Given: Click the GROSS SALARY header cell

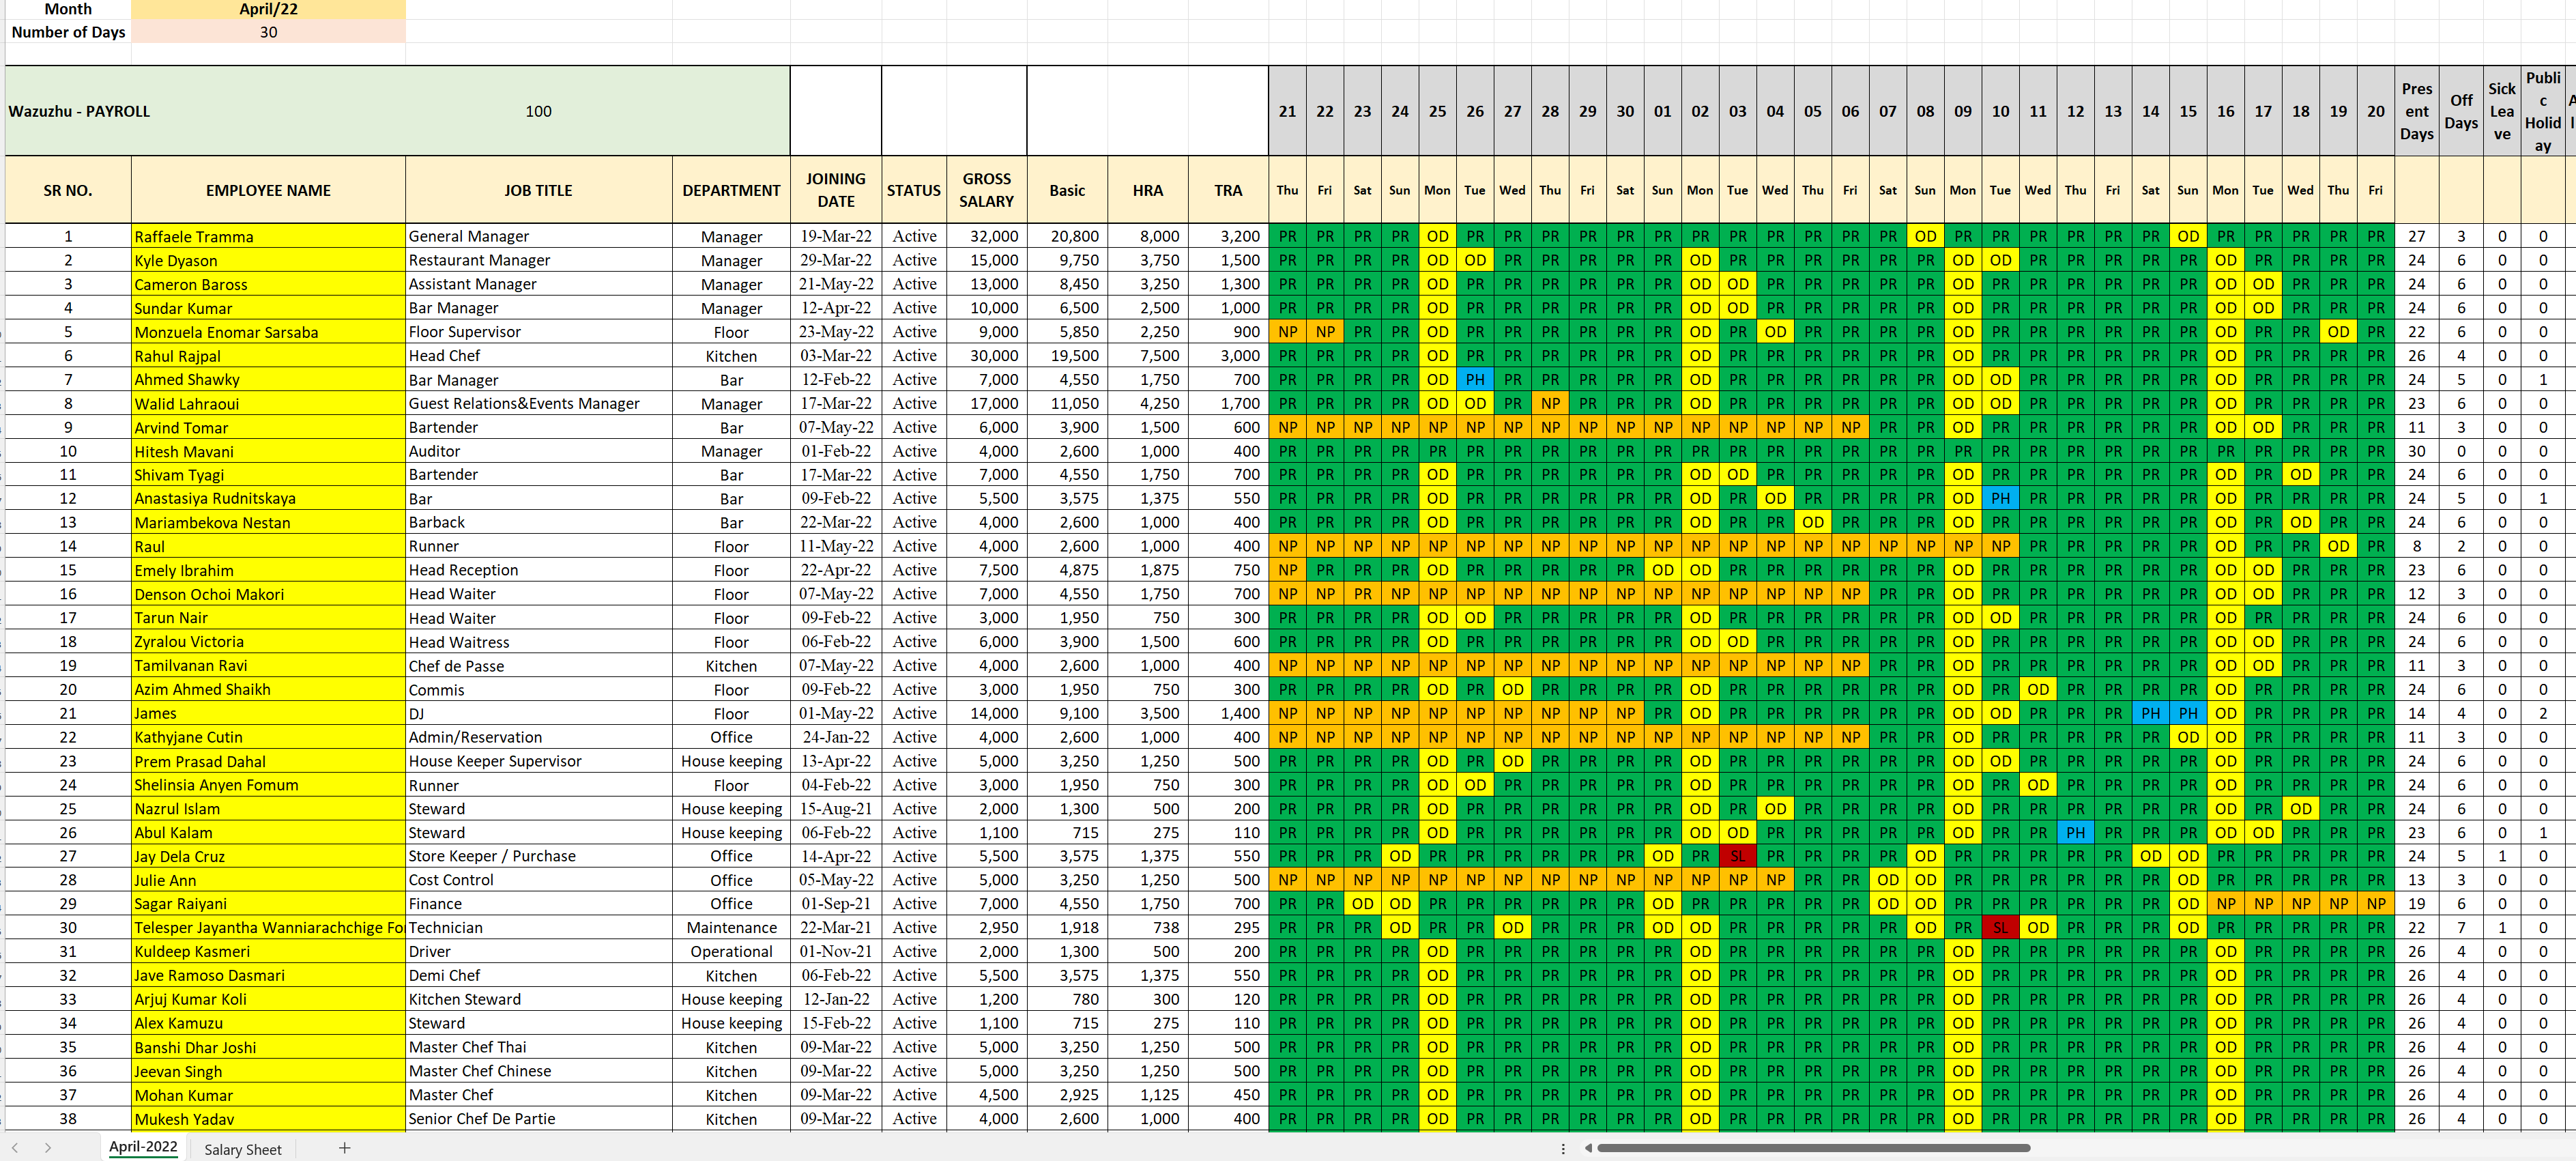Looking at the screenshot, I should pyautogui.click(x=986, y=190).
